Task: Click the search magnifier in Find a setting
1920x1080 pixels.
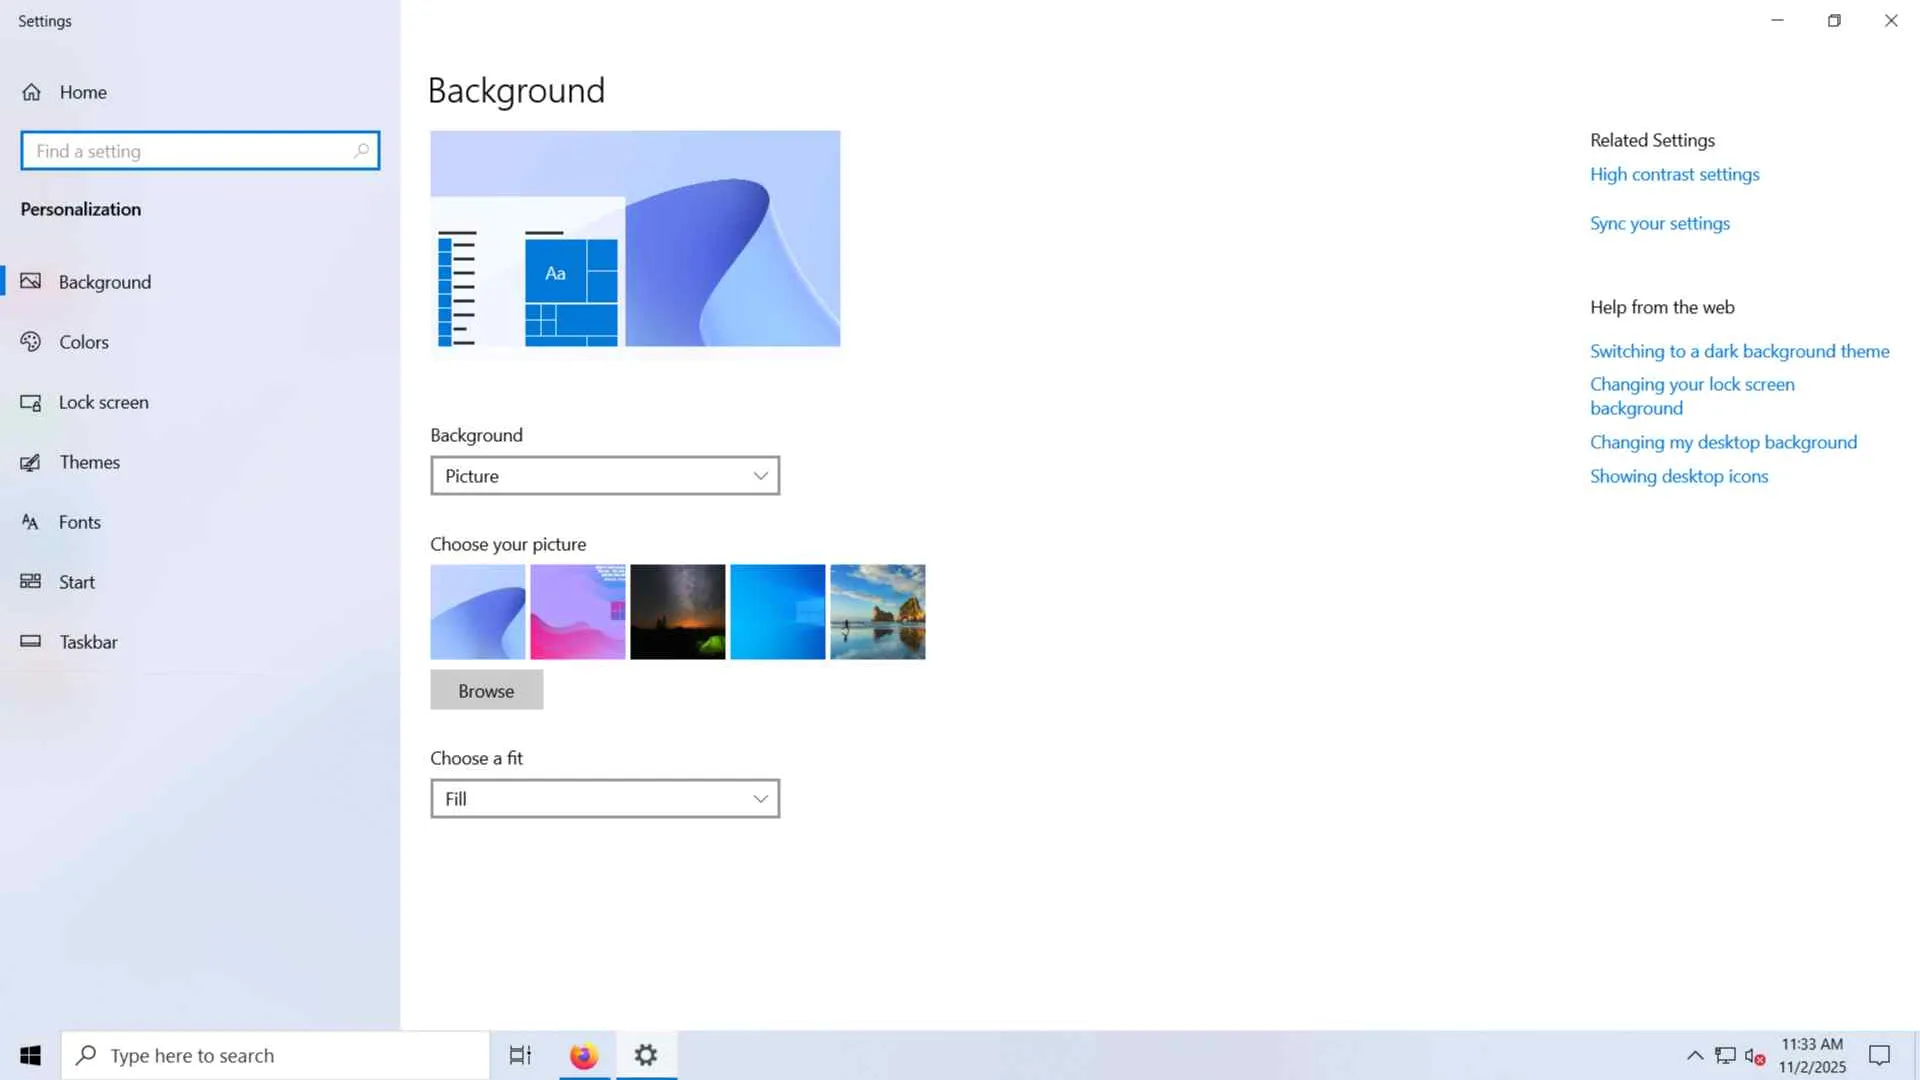Action: pos(361,151)
